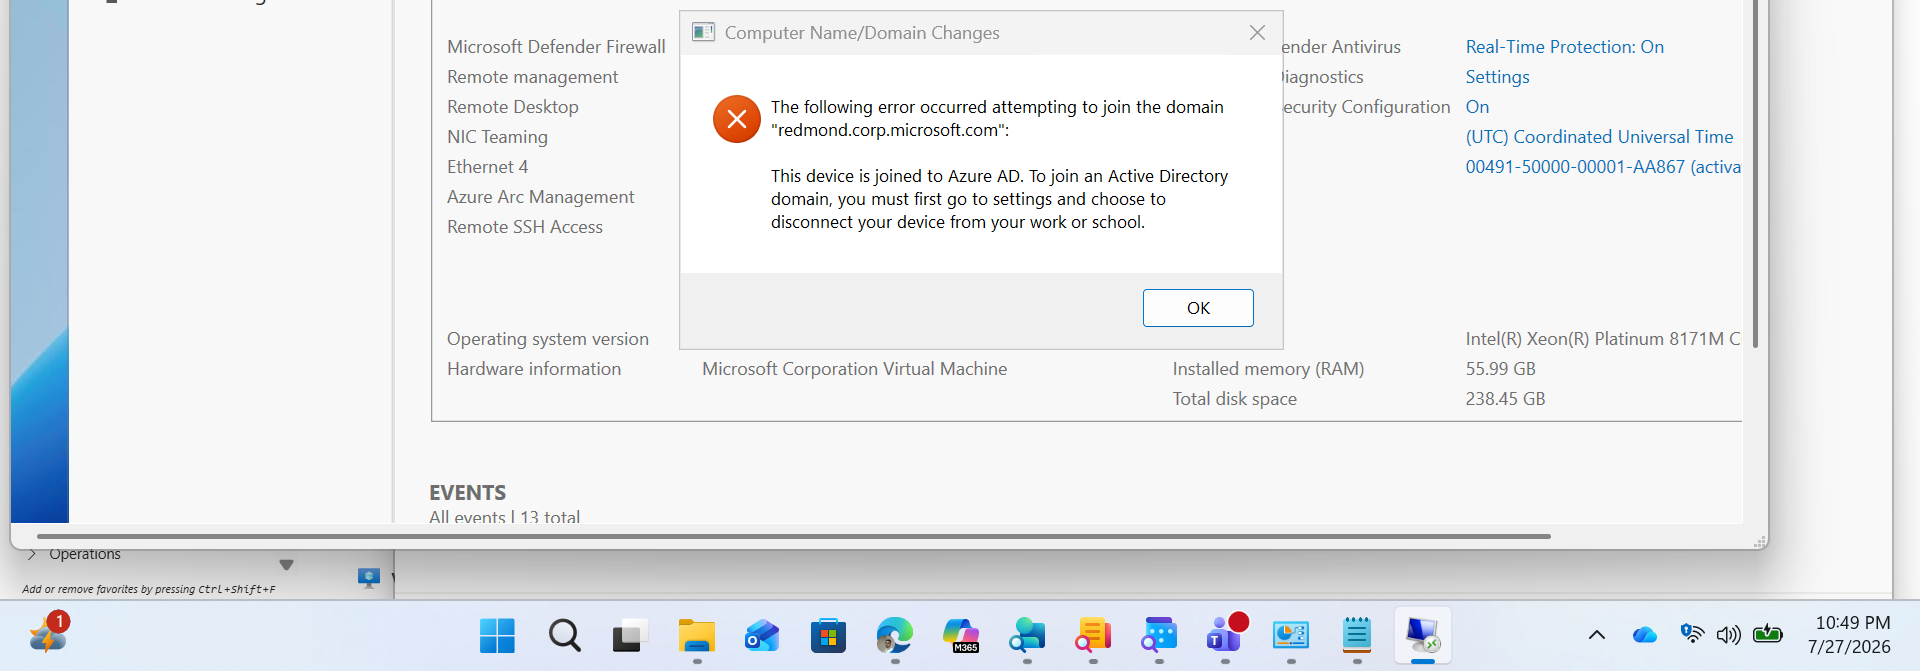Open (UTC) Coordinated Universal Time link

tap(1599, 137)
